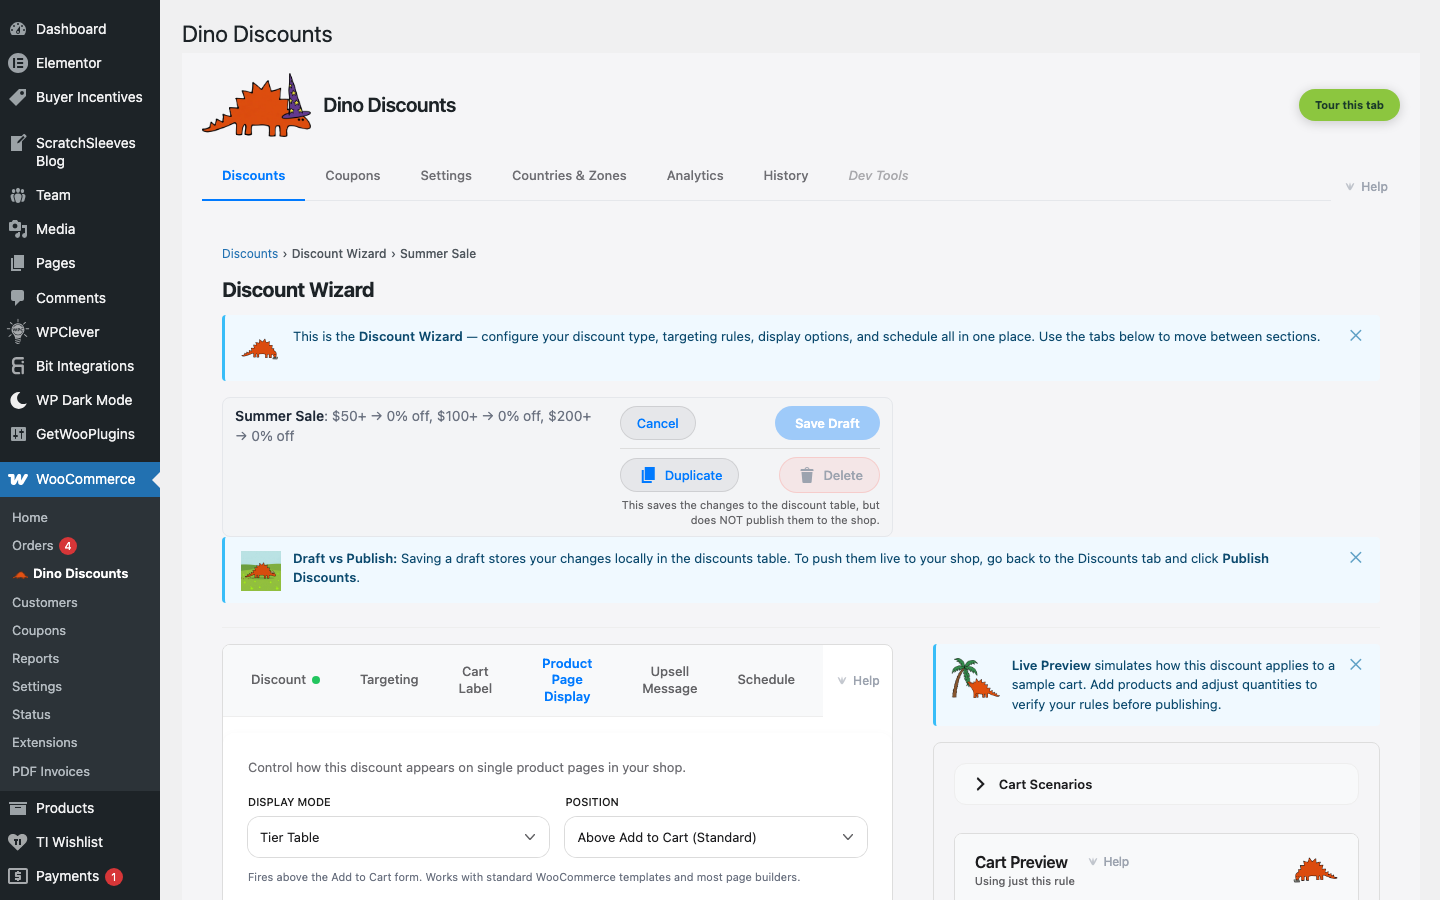Click the Cancel button
The image size is (1440, 900).
tap(658, 423)
